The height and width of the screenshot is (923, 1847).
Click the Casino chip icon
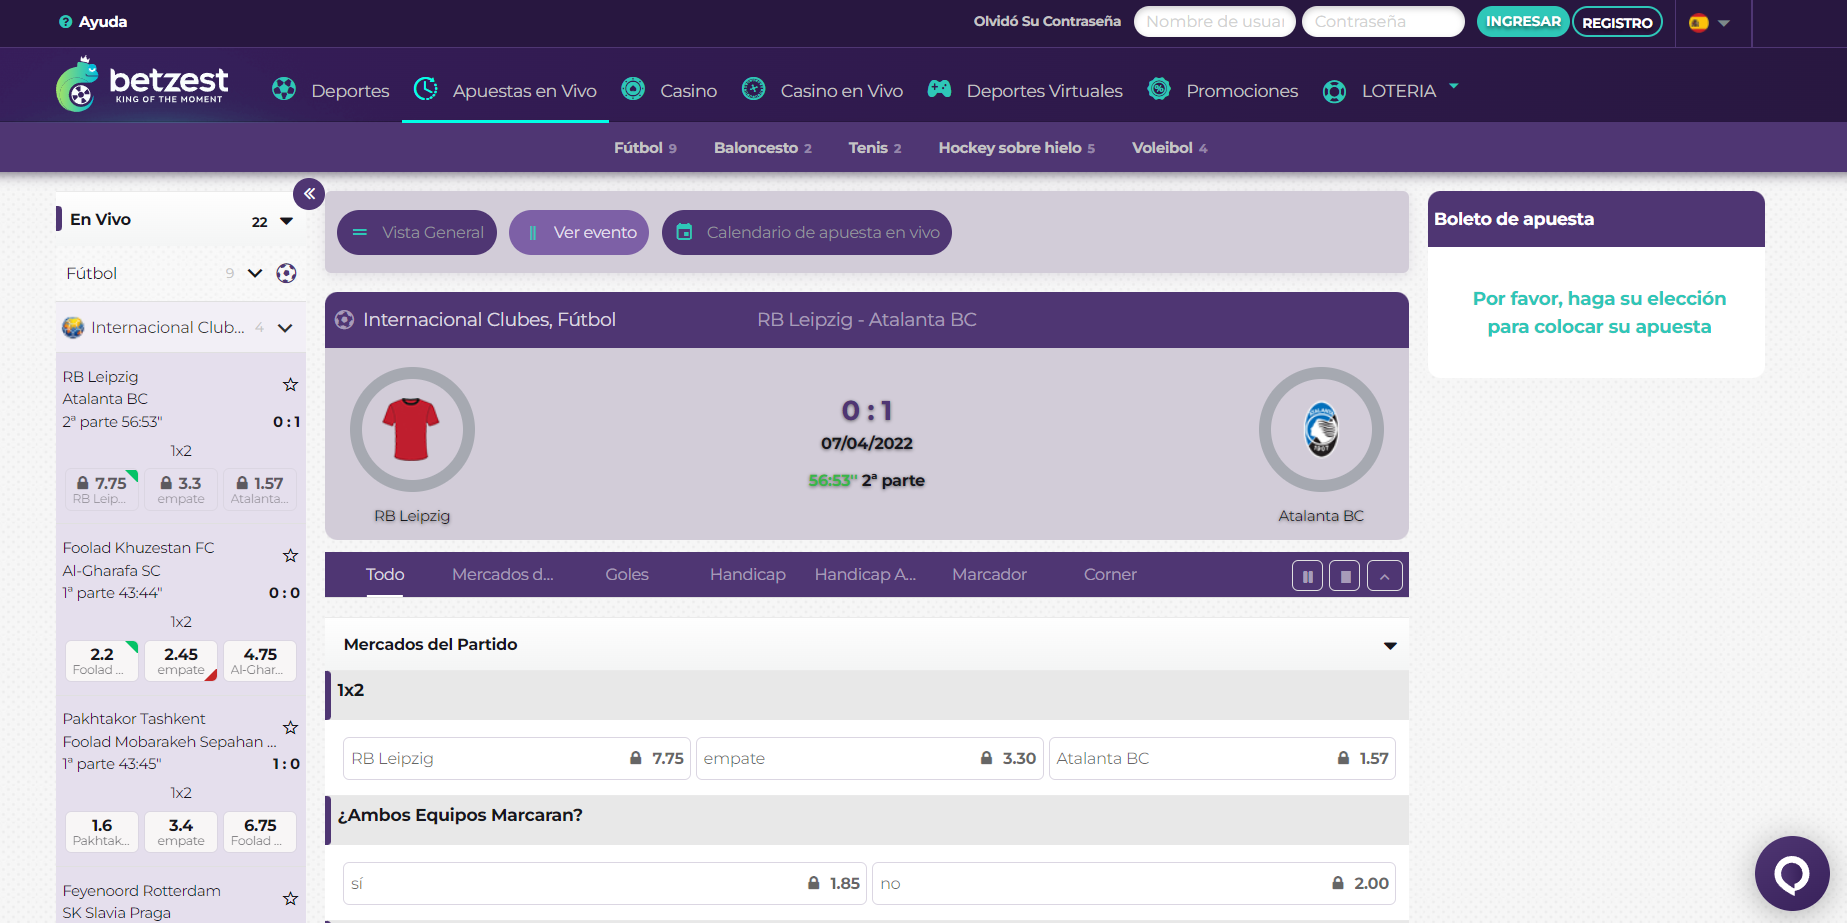[633, 89]
